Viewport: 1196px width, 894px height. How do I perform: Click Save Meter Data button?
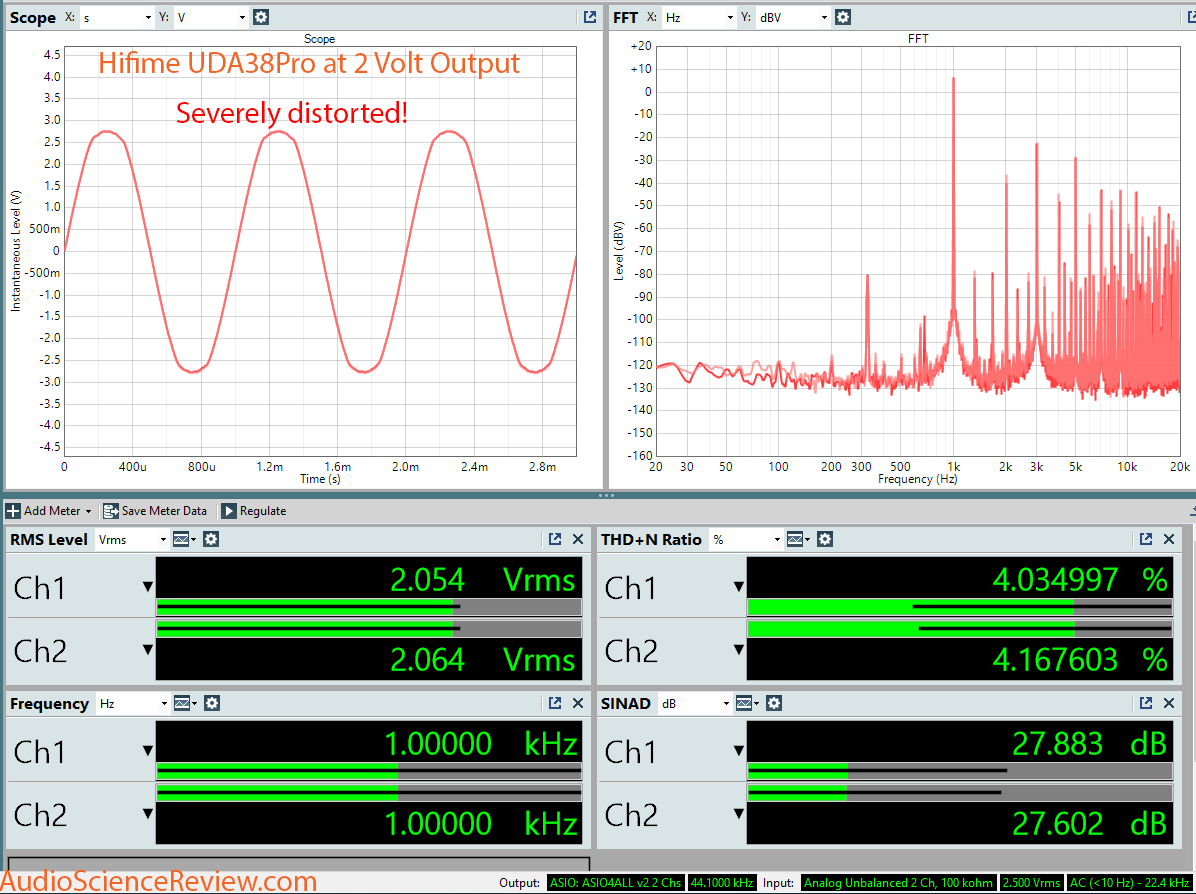click(156, 511)
